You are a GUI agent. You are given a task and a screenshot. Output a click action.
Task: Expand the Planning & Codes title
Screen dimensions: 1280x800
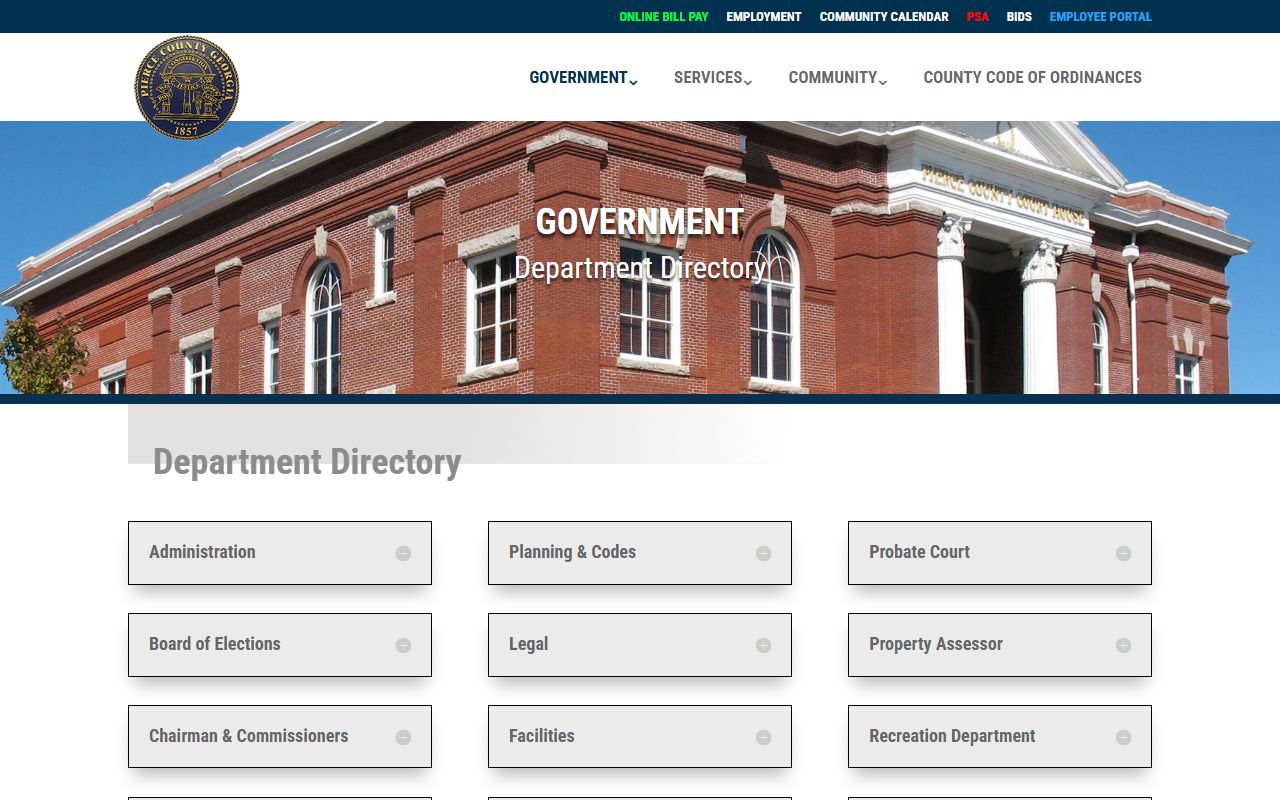tap(572, 552)
